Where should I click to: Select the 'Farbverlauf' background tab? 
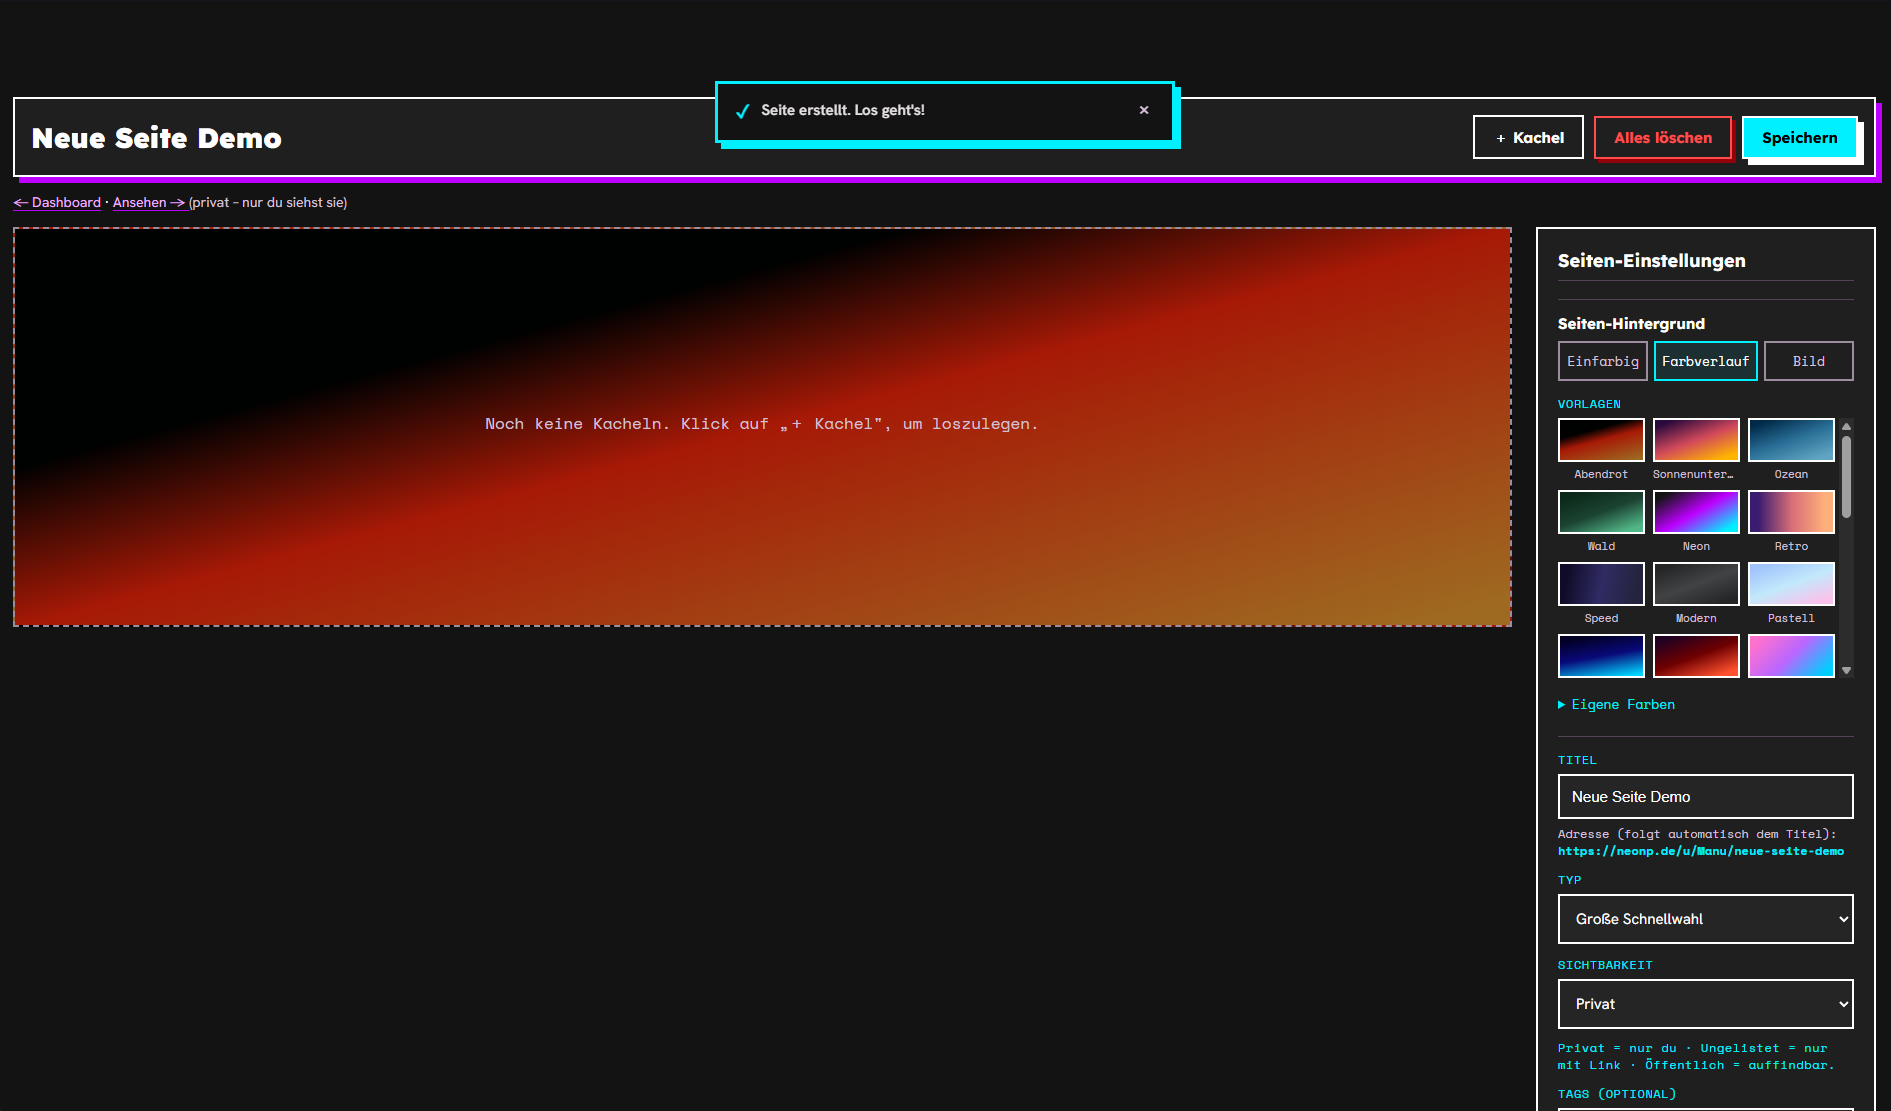point(1706,361)
